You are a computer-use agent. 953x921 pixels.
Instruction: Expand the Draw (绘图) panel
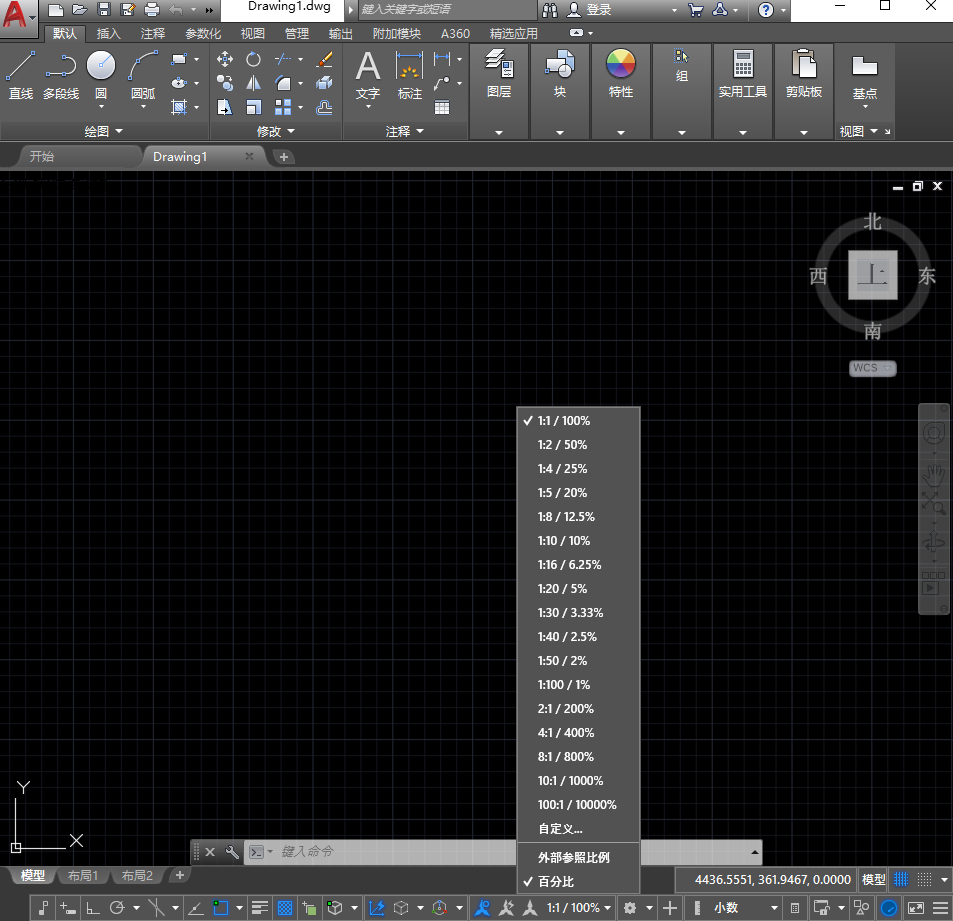coord(103,131)
